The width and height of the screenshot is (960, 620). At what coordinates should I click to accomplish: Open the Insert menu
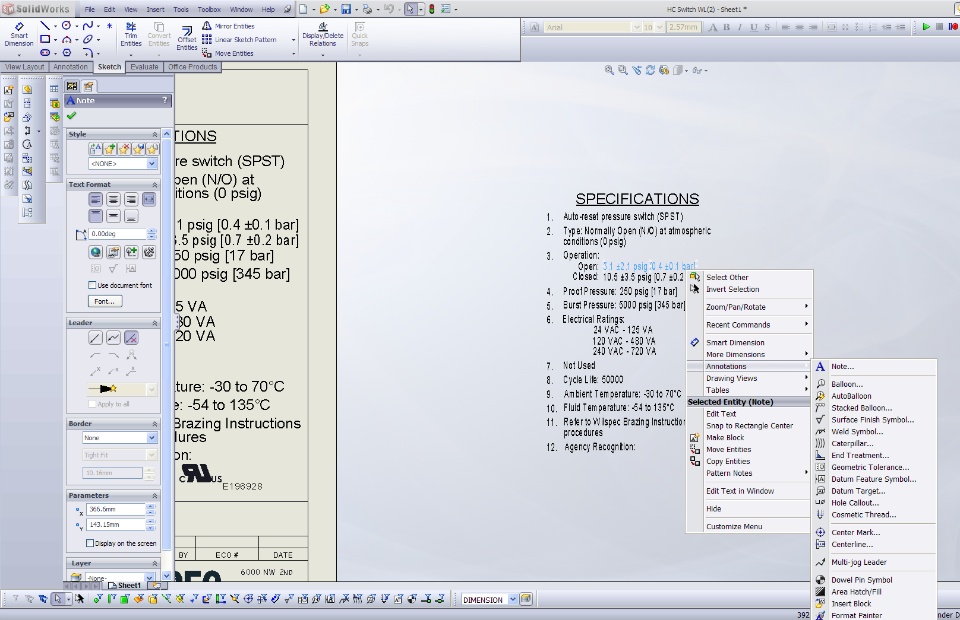(156, 9)
